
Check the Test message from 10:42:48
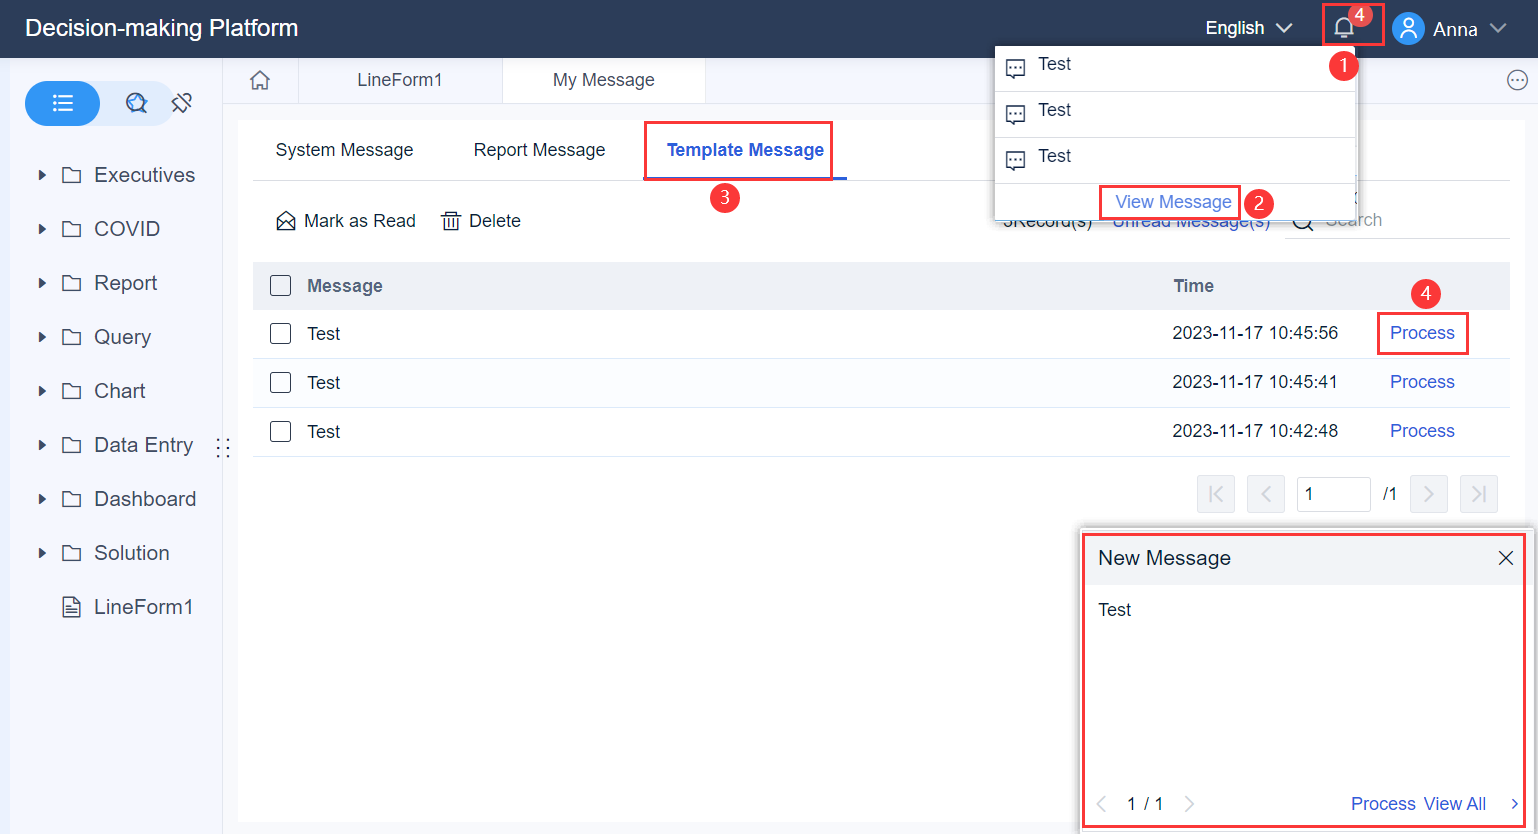coord(281,431)
